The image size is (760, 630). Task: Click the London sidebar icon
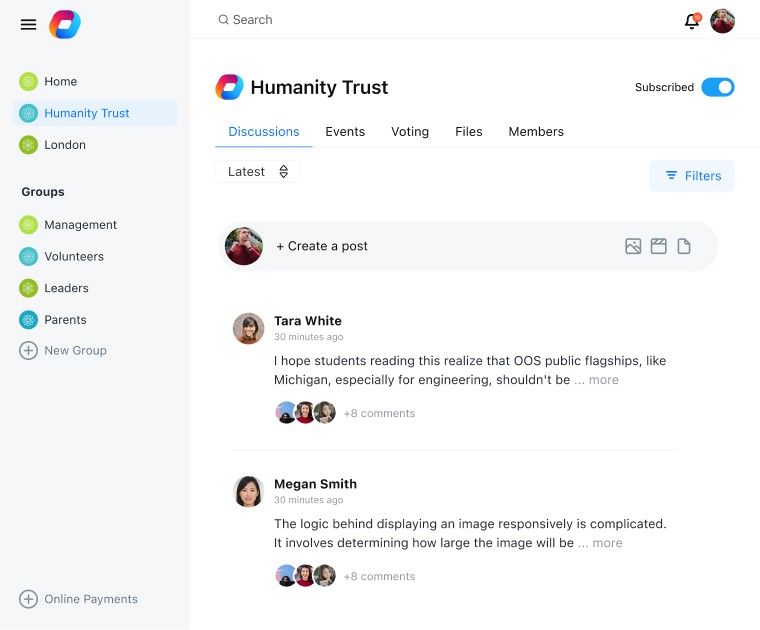28,145
